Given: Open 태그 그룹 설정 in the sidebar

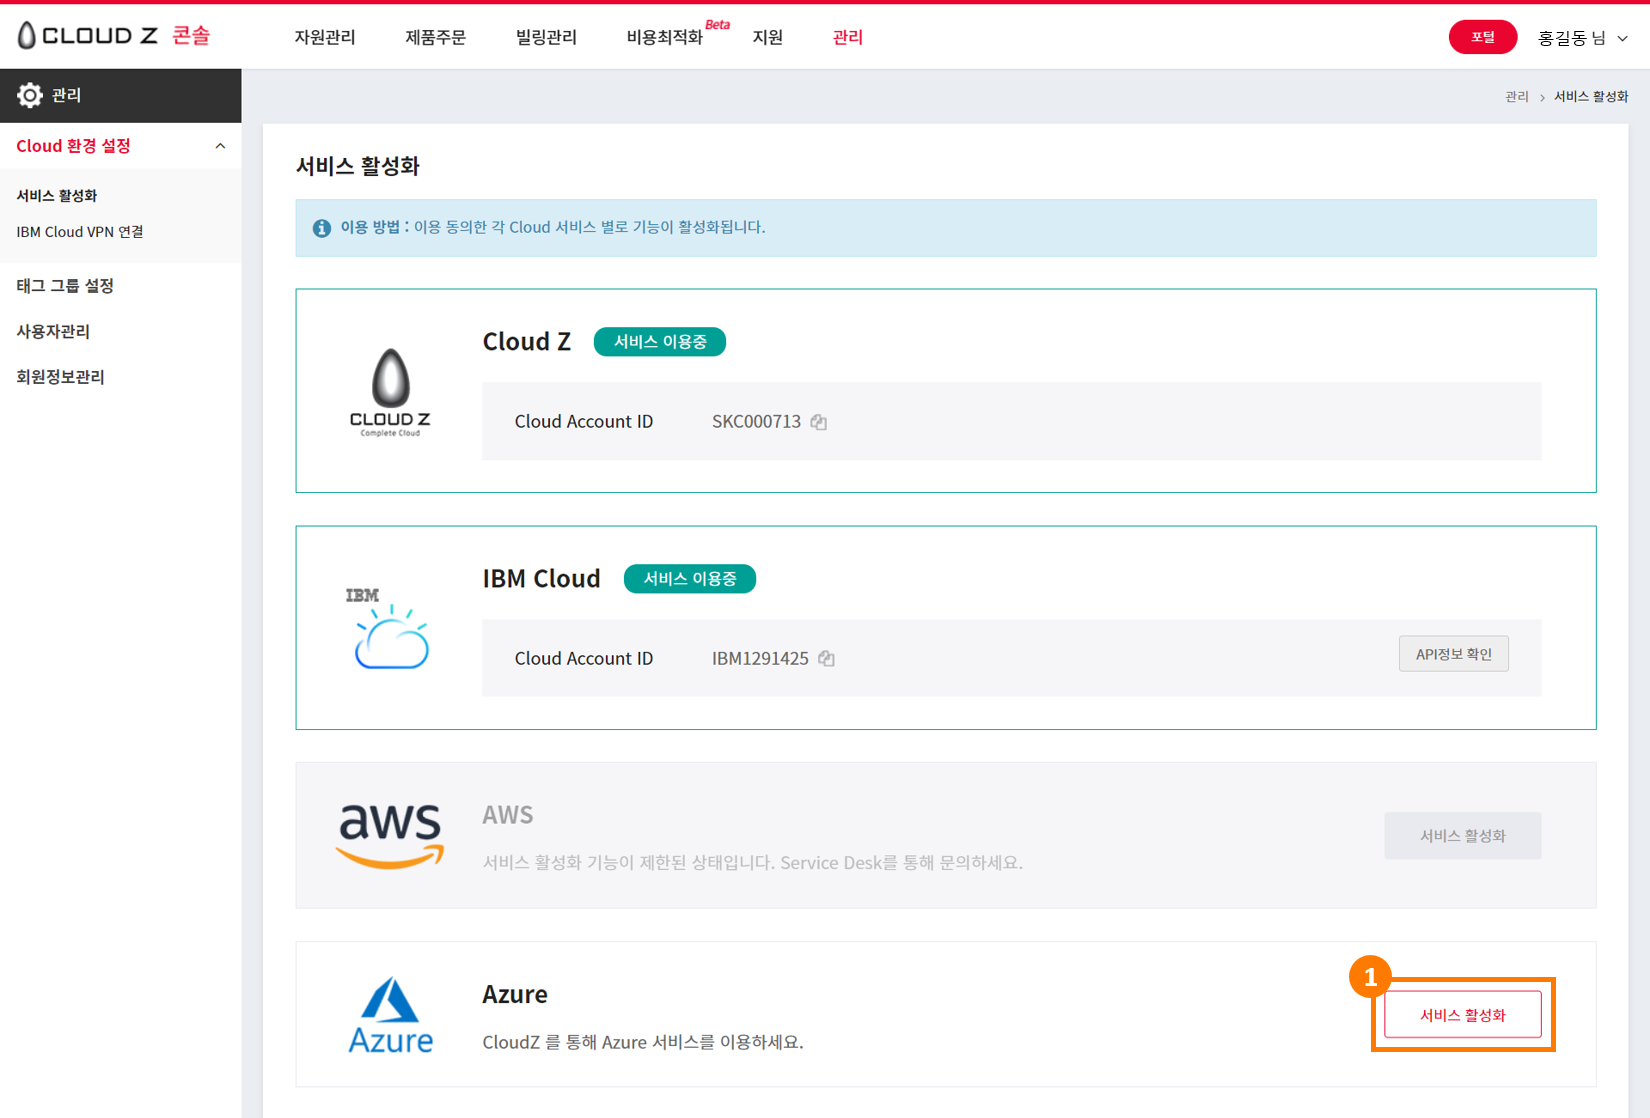Looking at the screenshot, I should [65, 286].
